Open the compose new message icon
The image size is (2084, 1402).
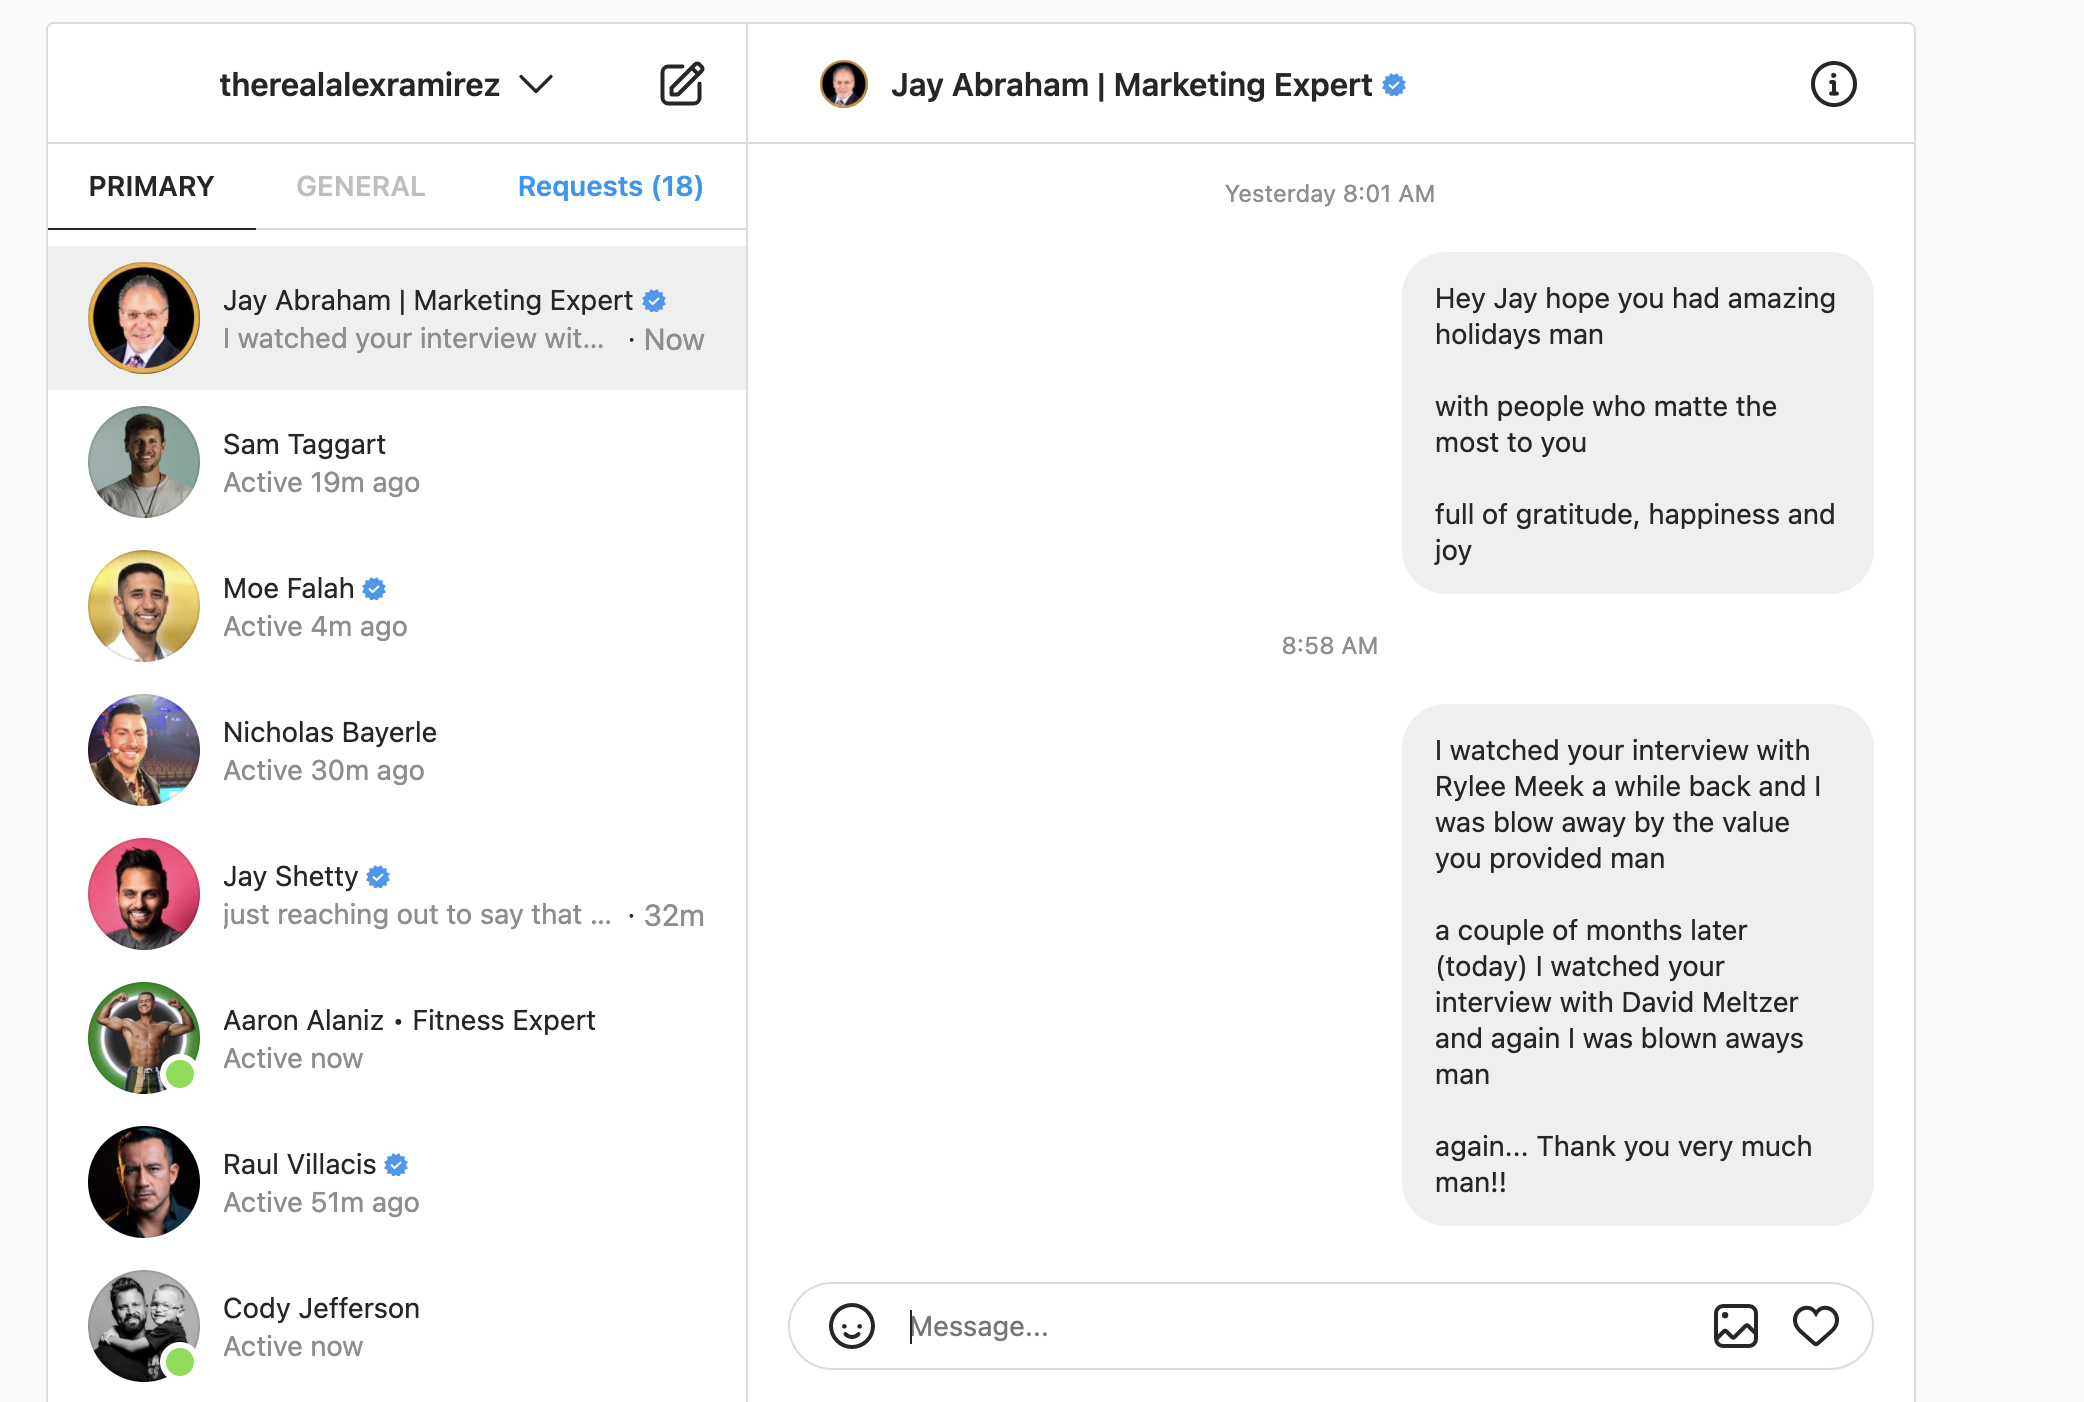pyautogui.click(x=682, y=84)
